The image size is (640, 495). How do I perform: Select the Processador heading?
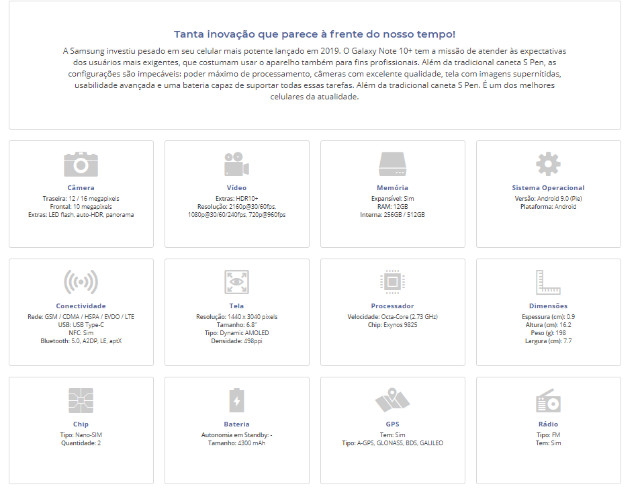tap(392, 306)
